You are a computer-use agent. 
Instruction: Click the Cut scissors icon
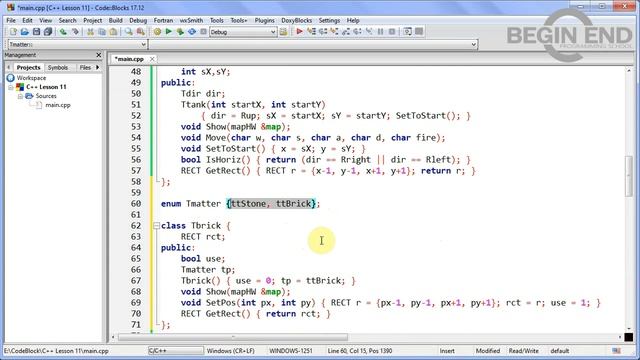tap(90, 32)
